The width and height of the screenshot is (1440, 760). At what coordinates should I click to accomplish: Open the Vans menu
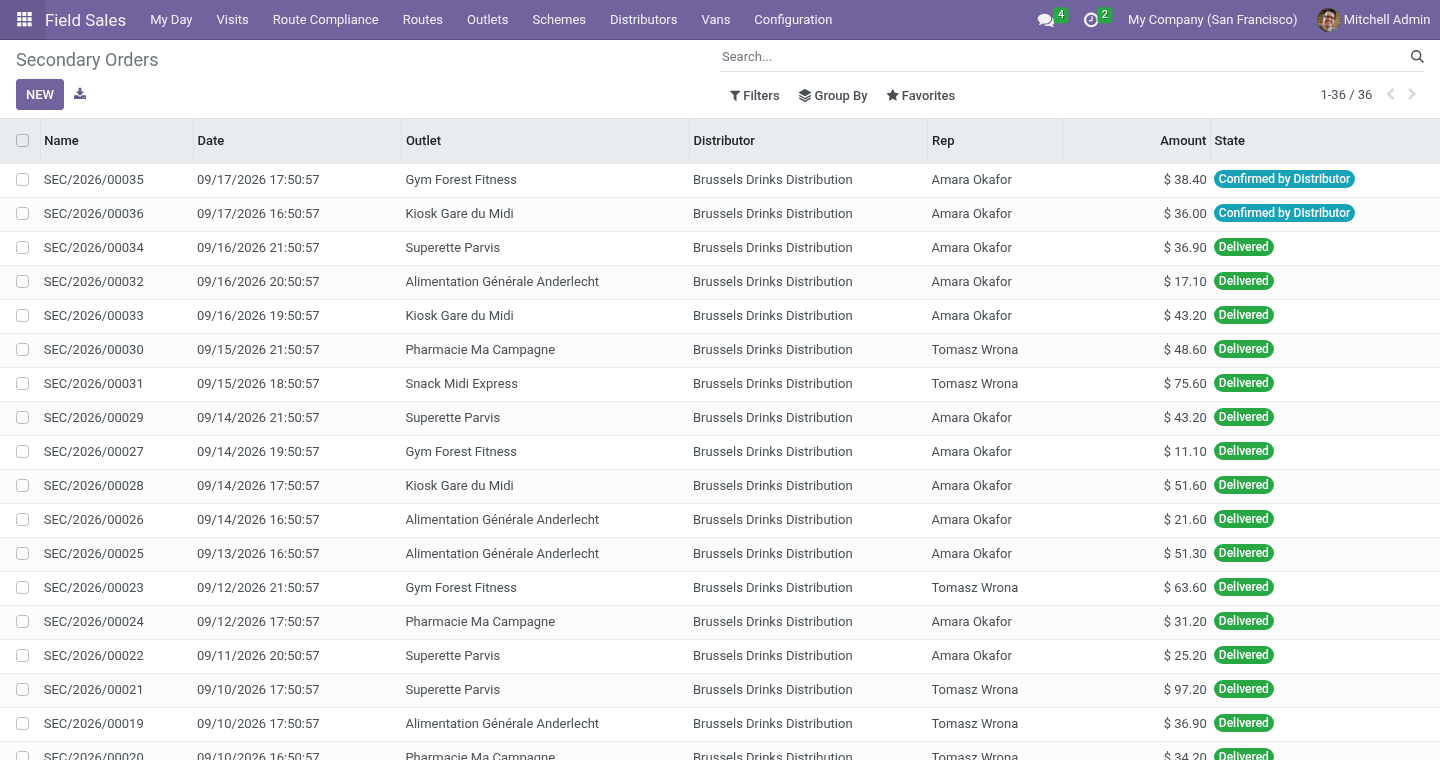point(716,20)
